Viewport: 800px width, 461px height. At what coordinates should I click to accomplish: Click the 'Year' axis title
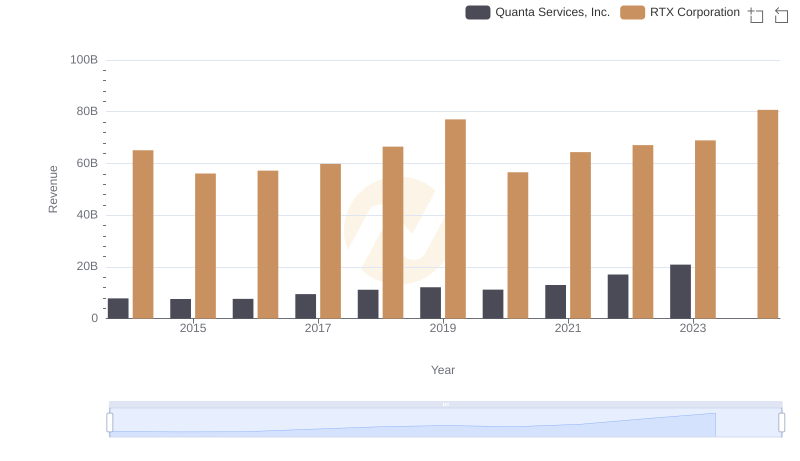pyautogui.click(x=443, y=370)
